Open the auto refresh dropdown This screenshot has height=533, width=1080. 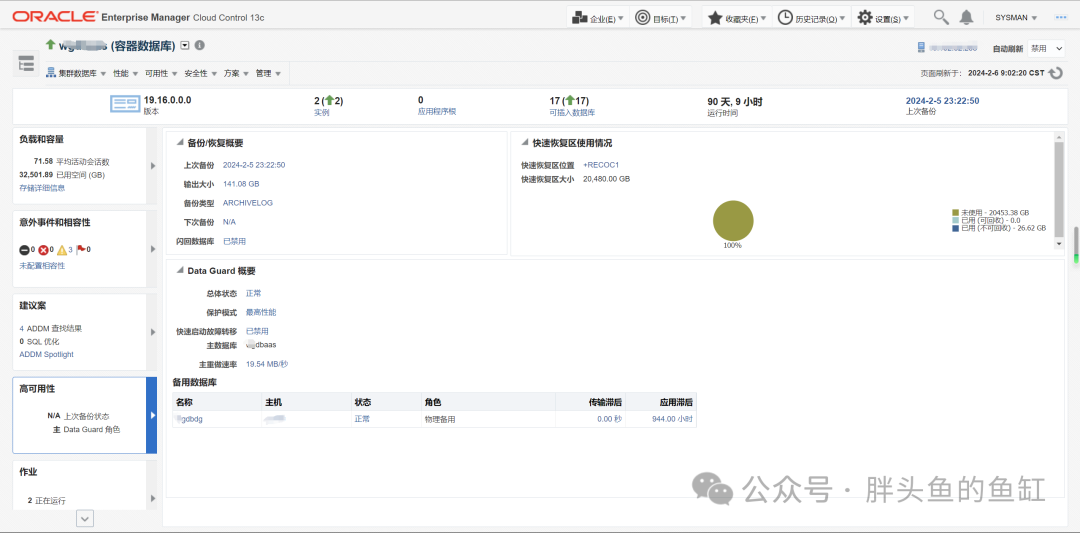[1046, 48]
